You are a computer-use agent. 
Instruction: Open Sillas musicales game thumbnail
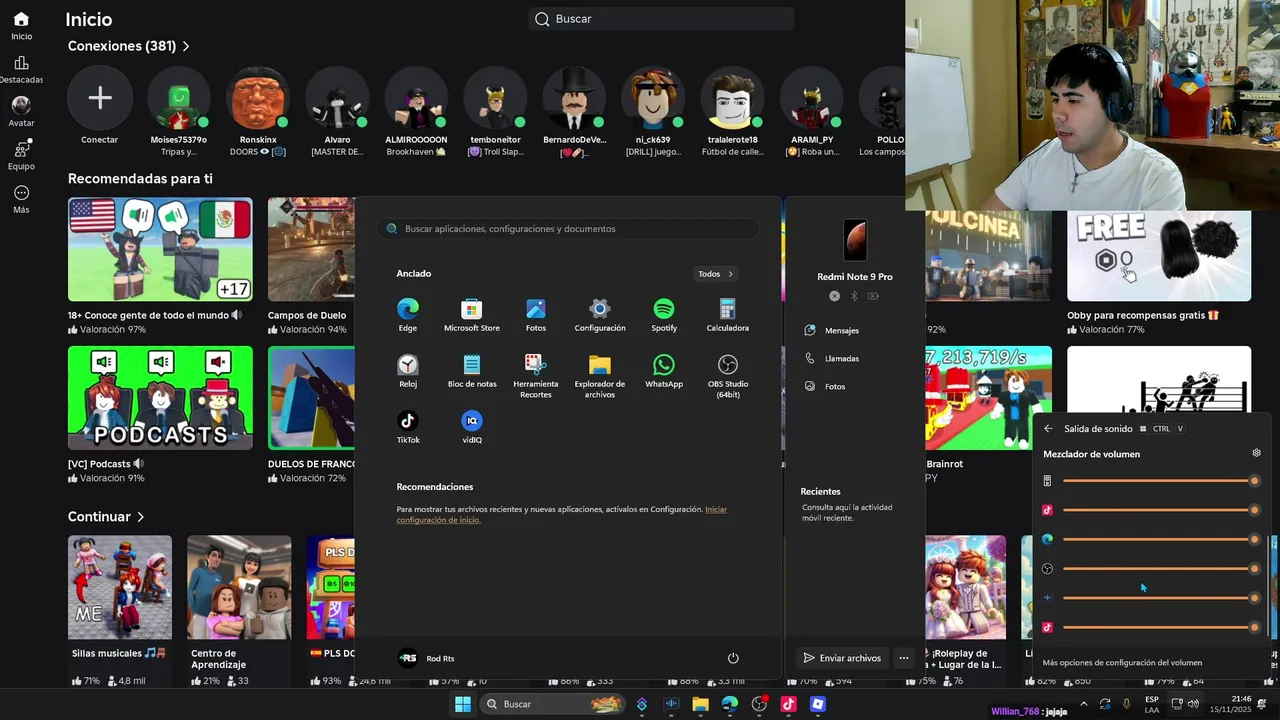(x=120, y=588)
